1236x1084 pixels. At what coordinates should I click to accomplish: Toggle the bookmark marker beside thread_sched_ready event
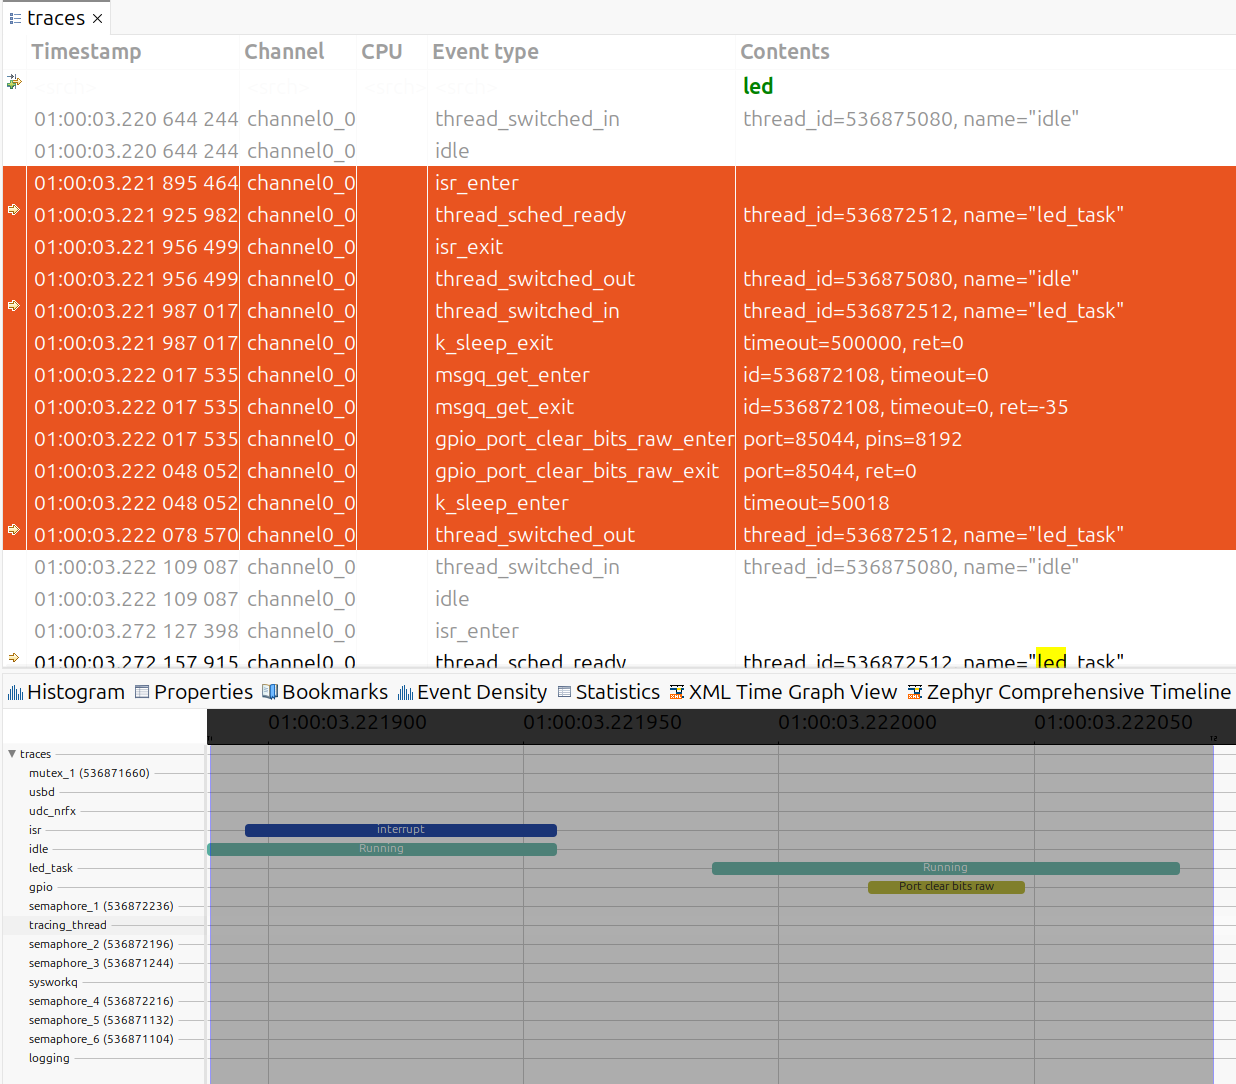pos(13,211)
